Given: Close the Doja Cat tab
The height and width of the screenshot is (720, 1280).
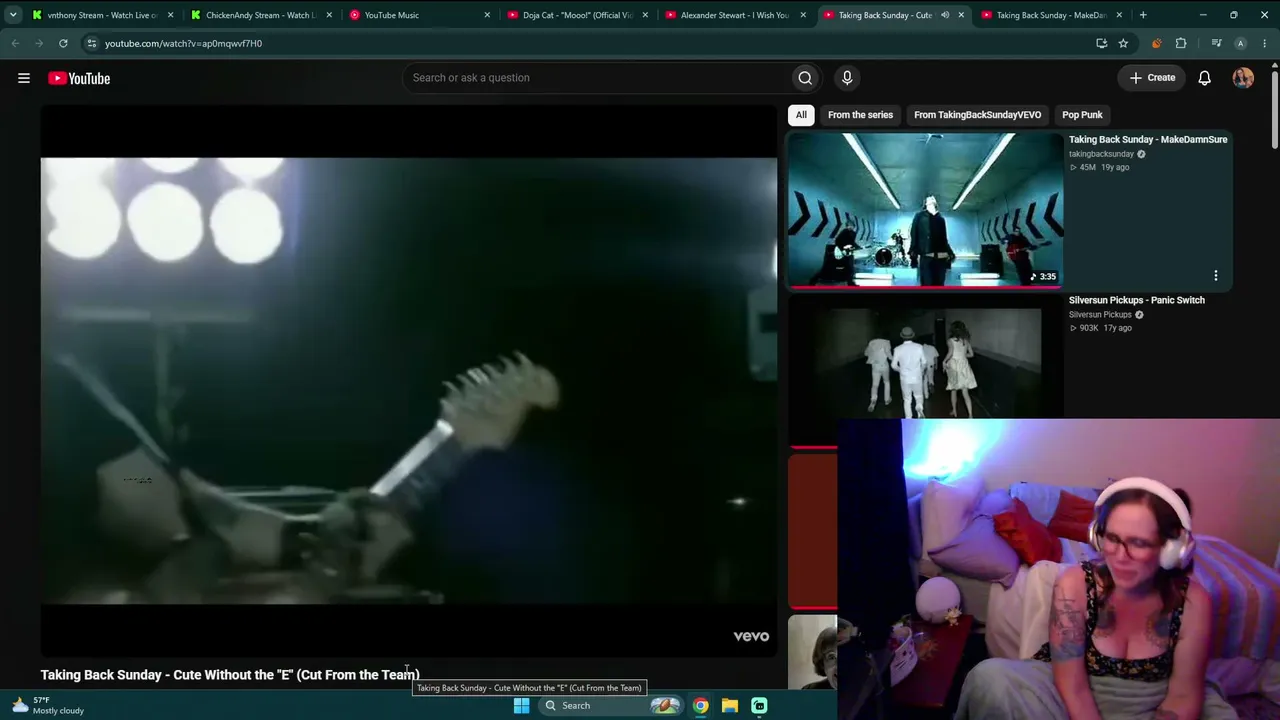Looking at the screenshot, I should point(645,15).
